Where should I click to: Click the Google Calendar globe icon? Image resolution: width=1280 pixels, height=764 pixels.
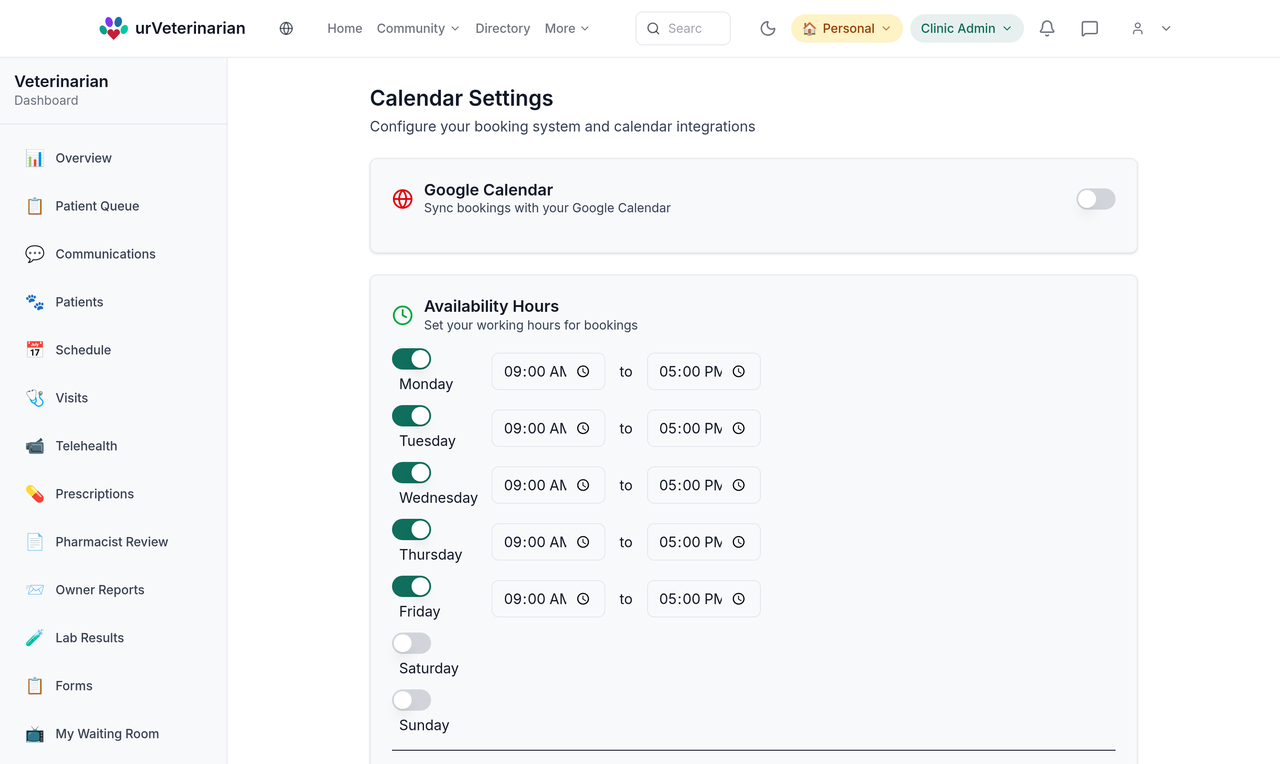403,199
